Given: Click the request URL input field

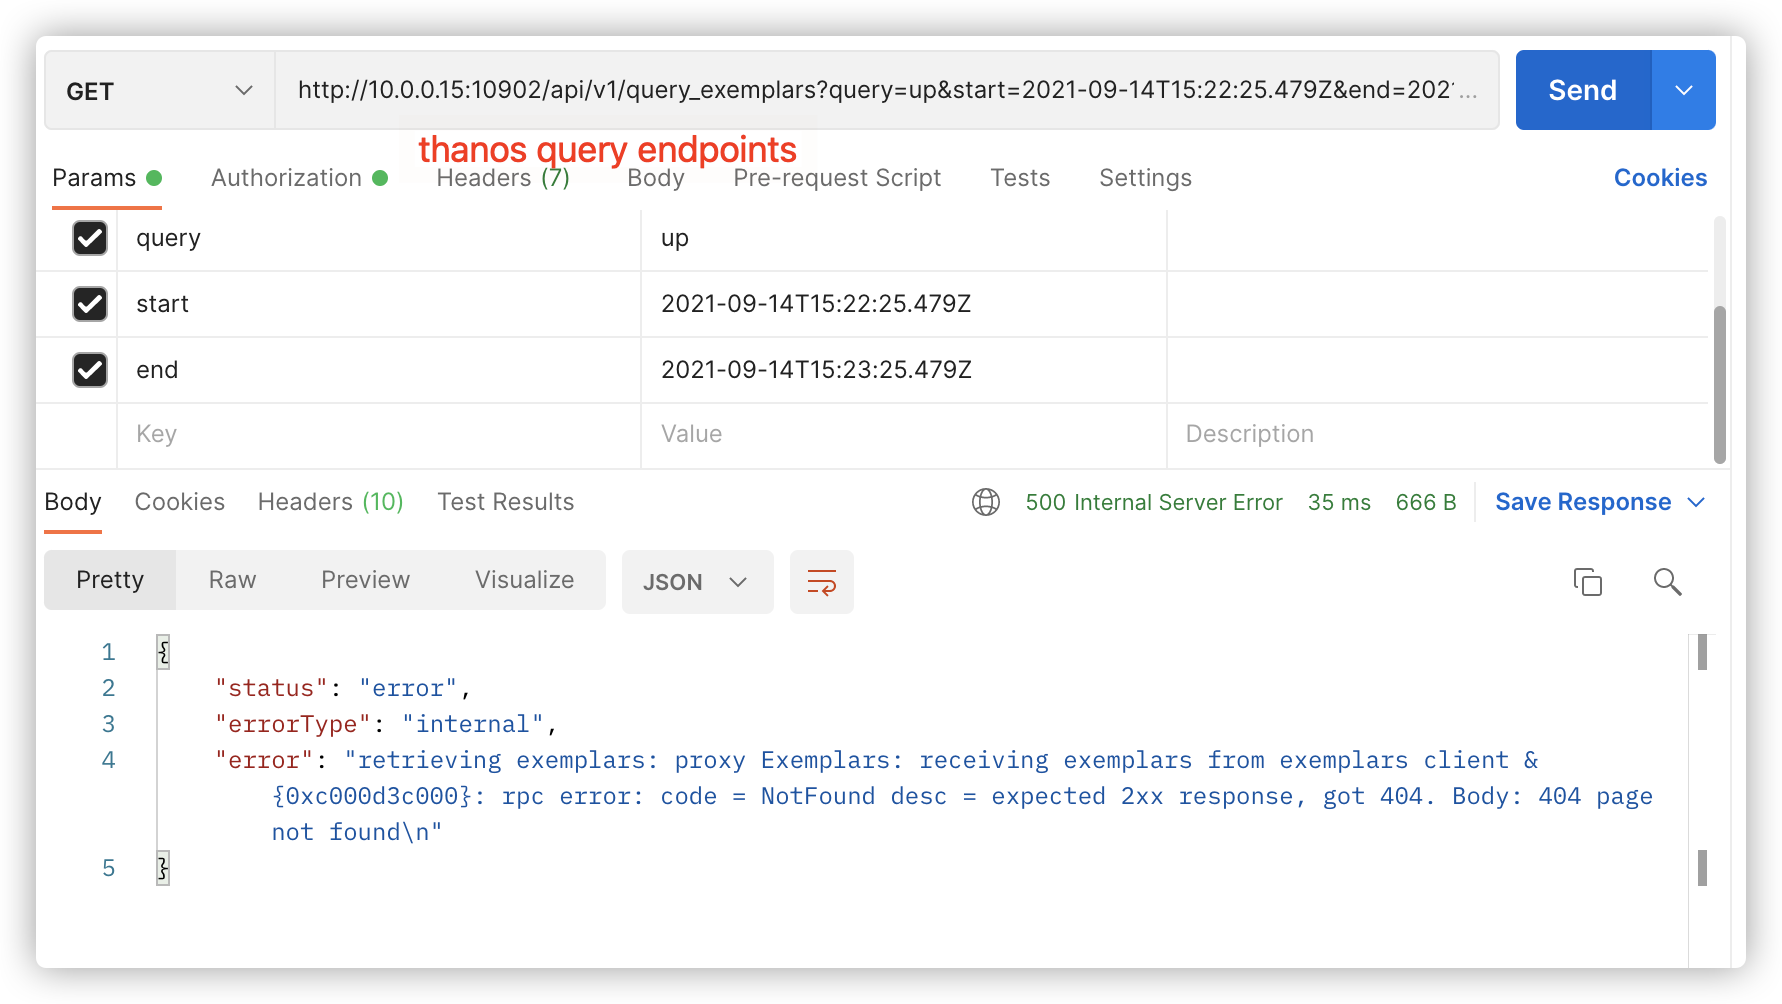Looking at the screenshot, I should point(880,90).
